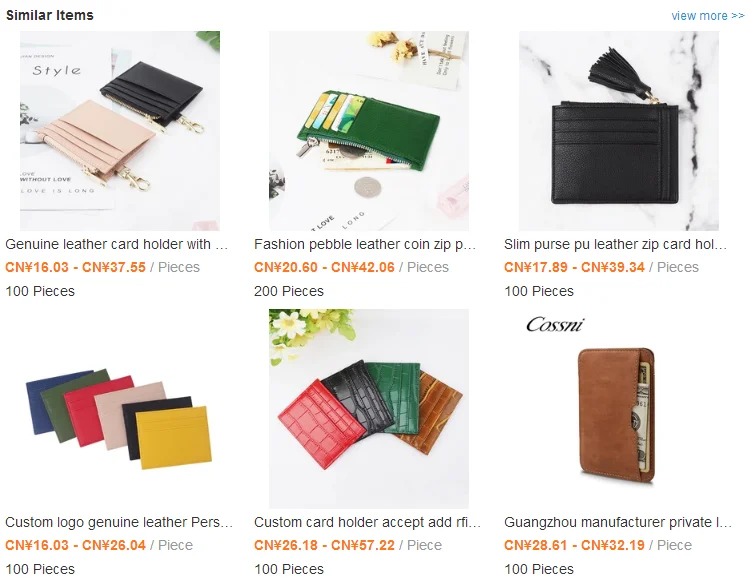The image size is (748, 583).
Task: Click price CN¥16.03 - CN¥37.55
Action: [x=75, y=267]
